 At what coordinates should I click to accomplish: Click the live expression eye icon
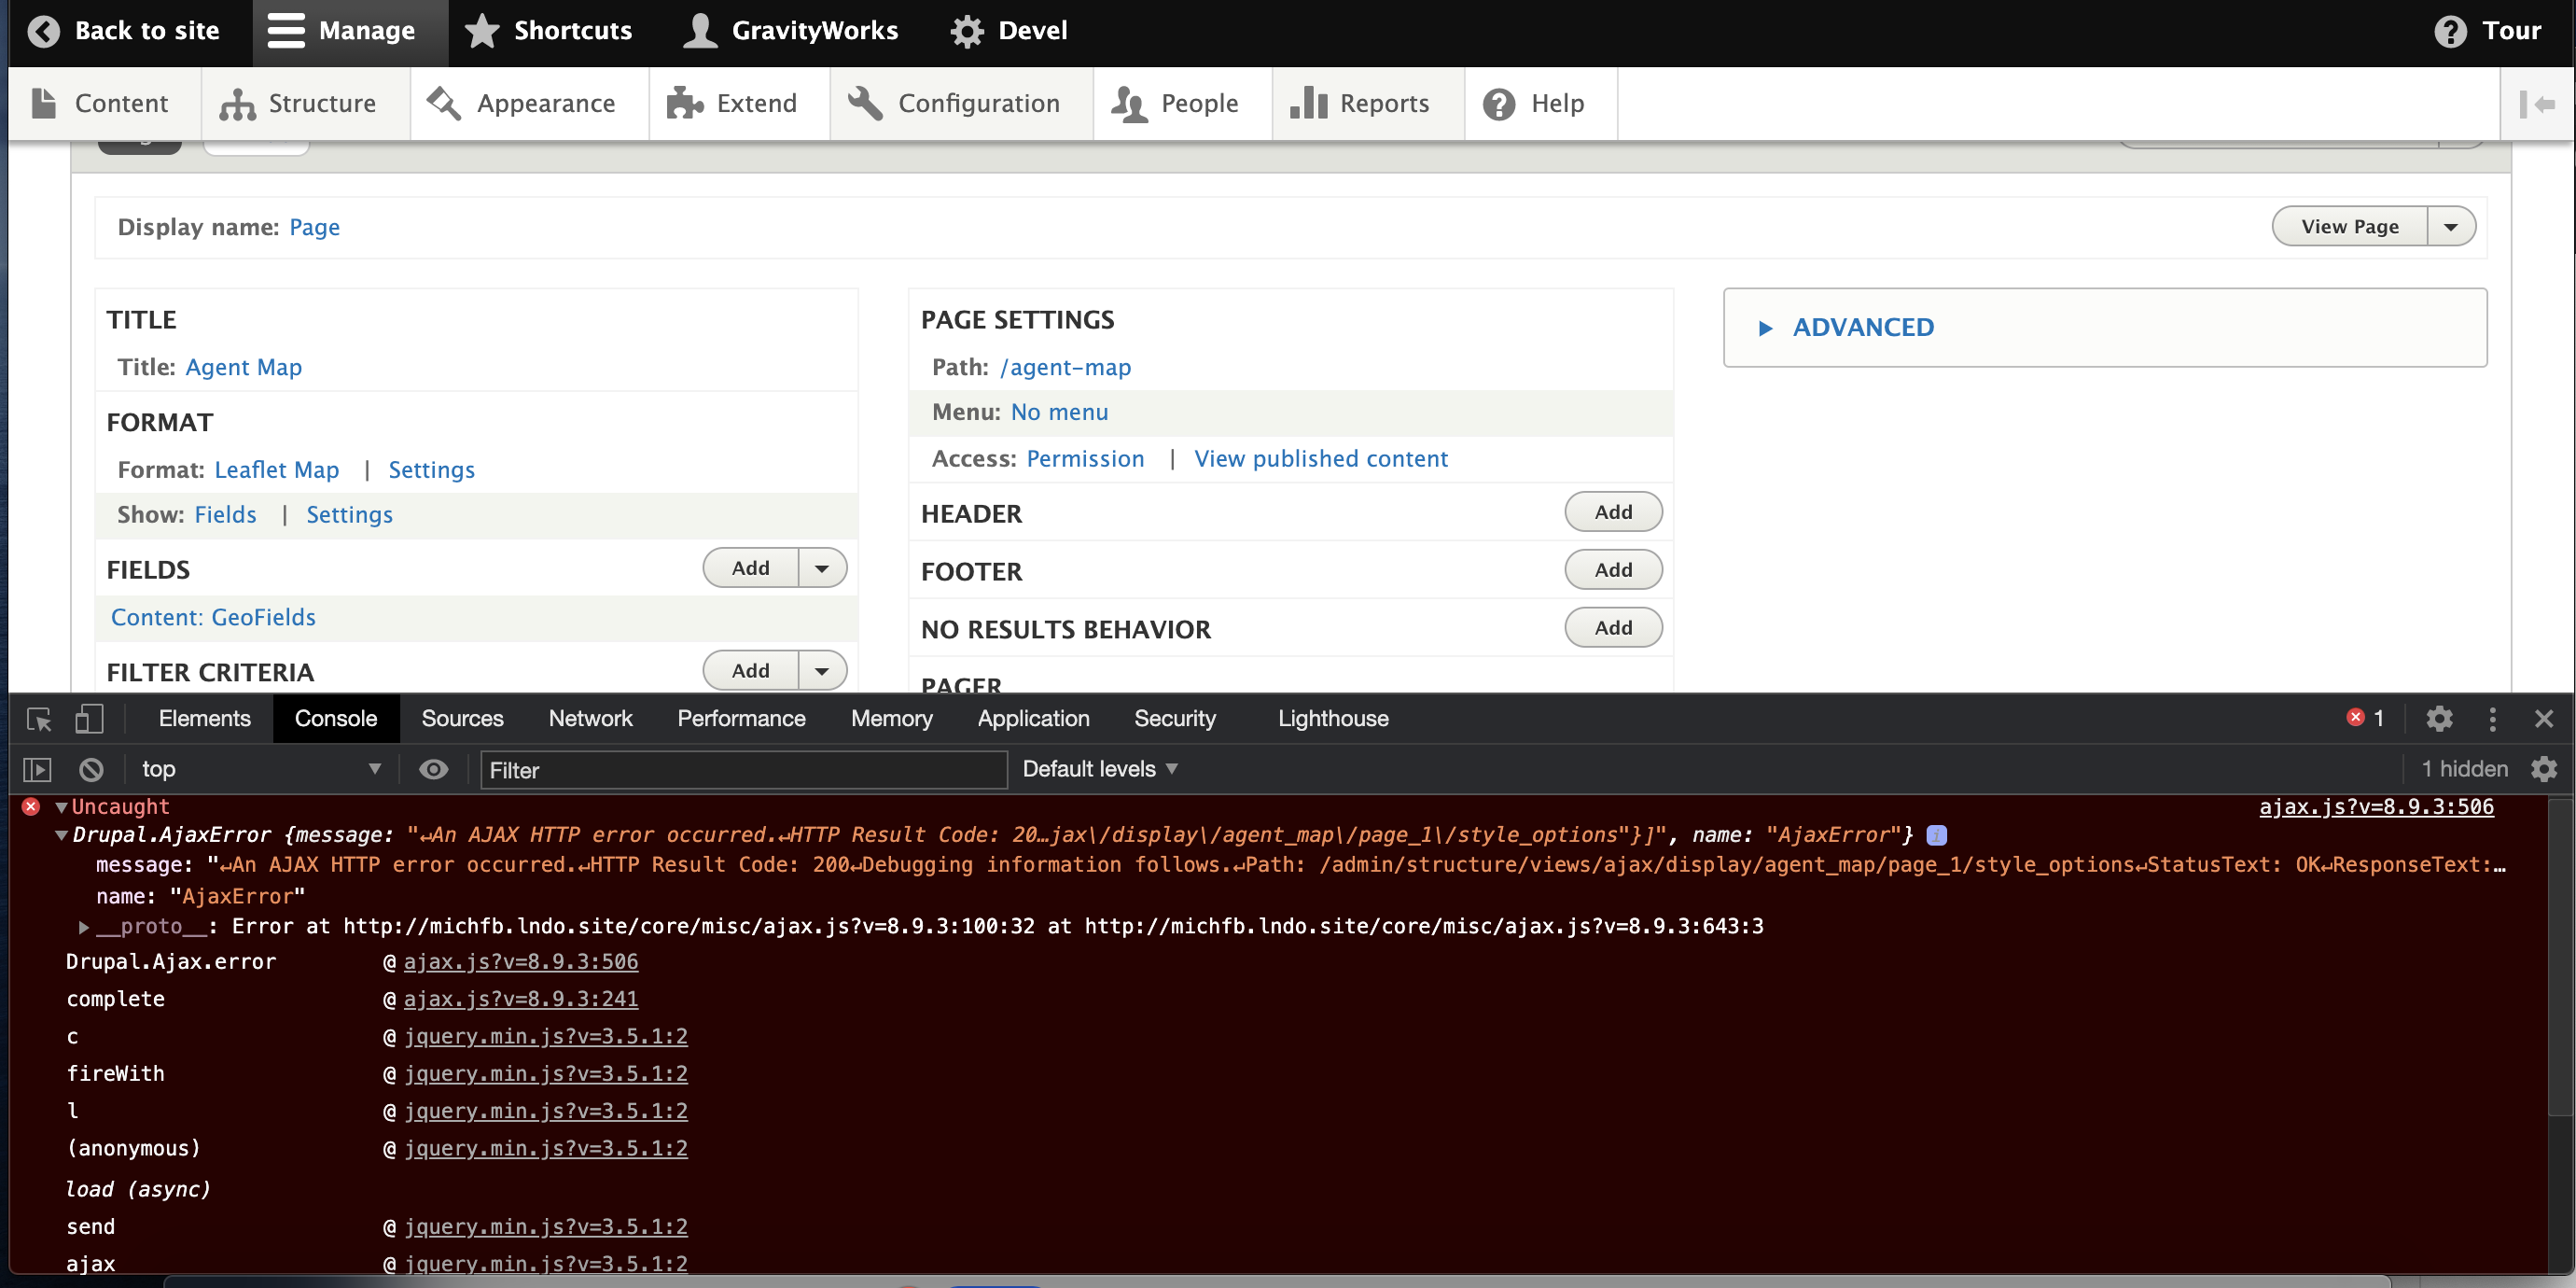pos(433,769)
